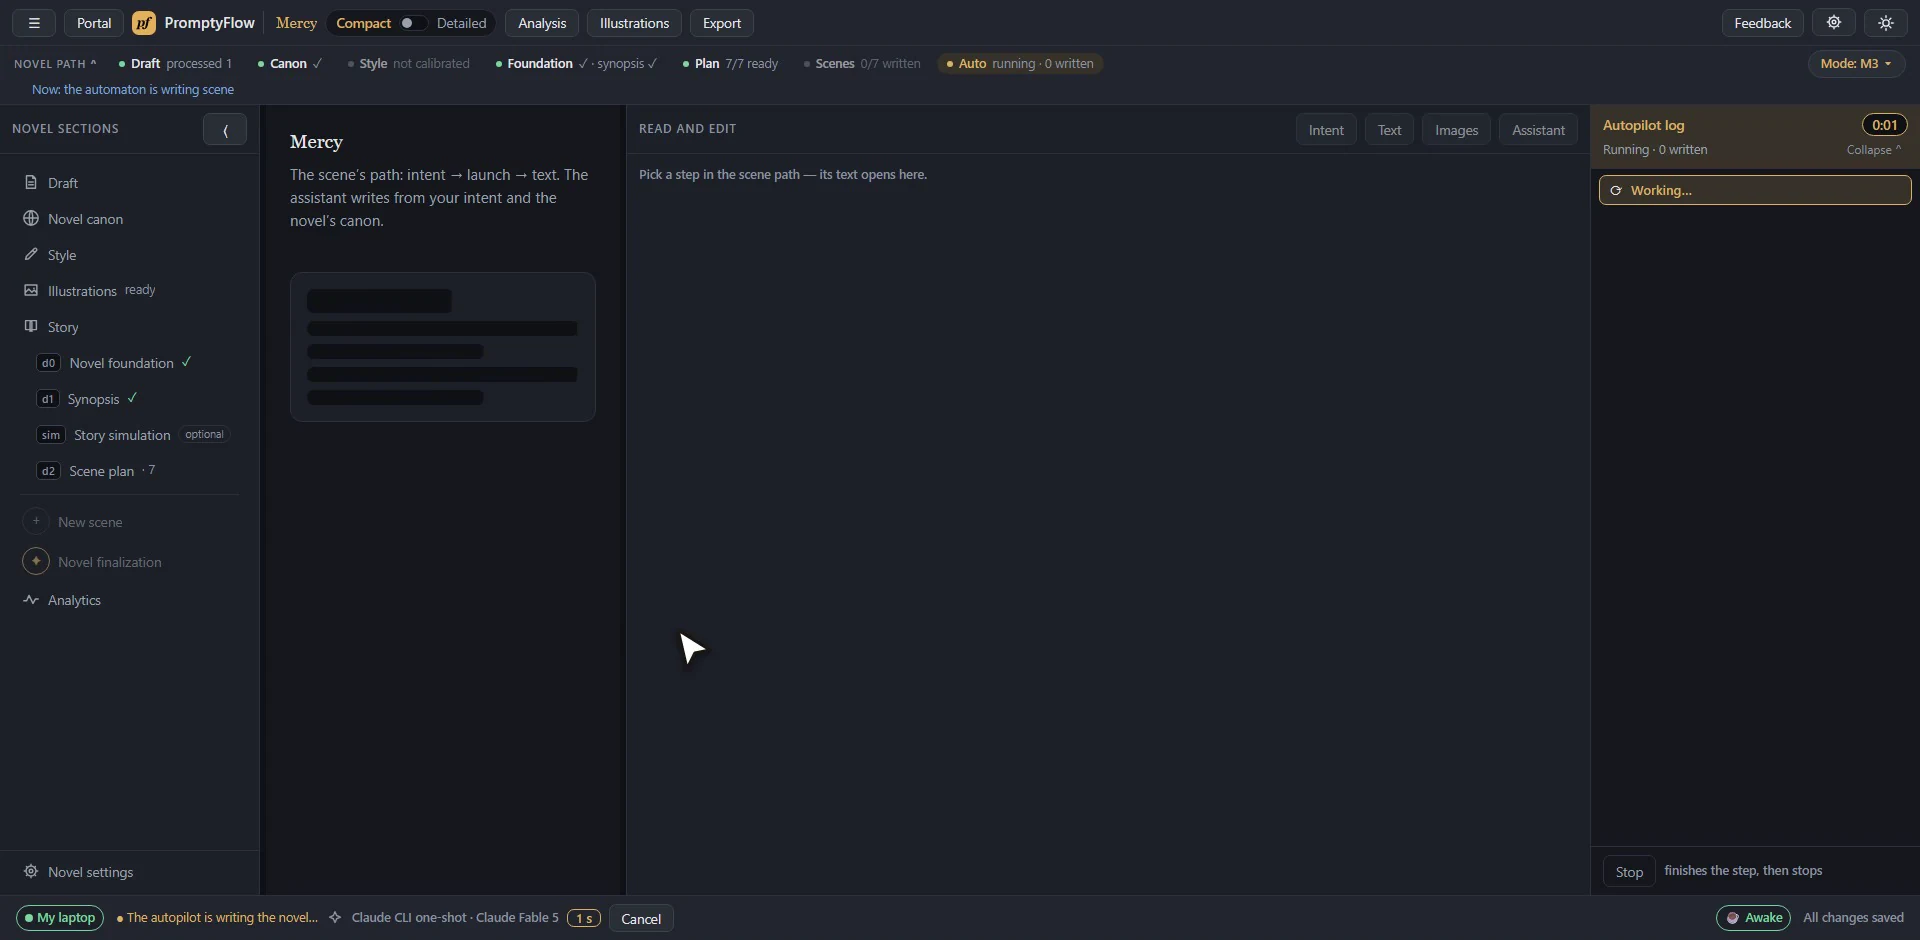Click the Export button
This screenshot has width=1920, height=940.
coord(722,23)
